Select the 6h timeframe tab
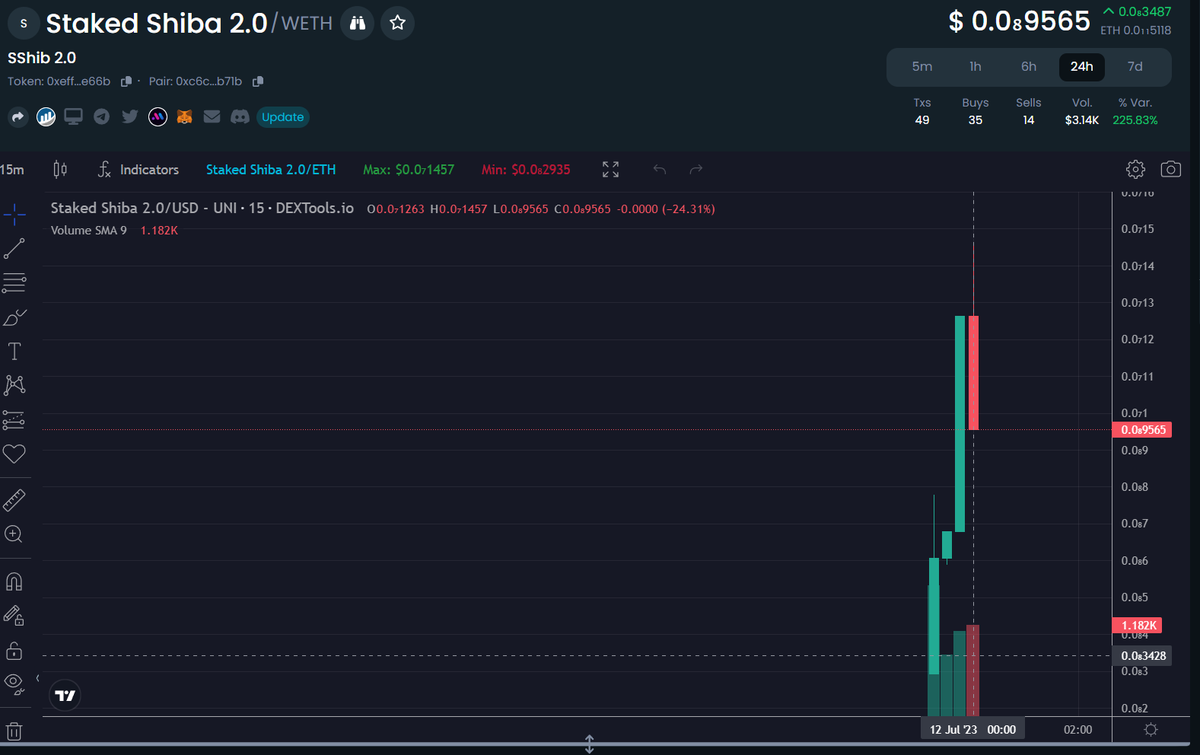This screenshot has width=1200, height=755. tap(1029, 67)
